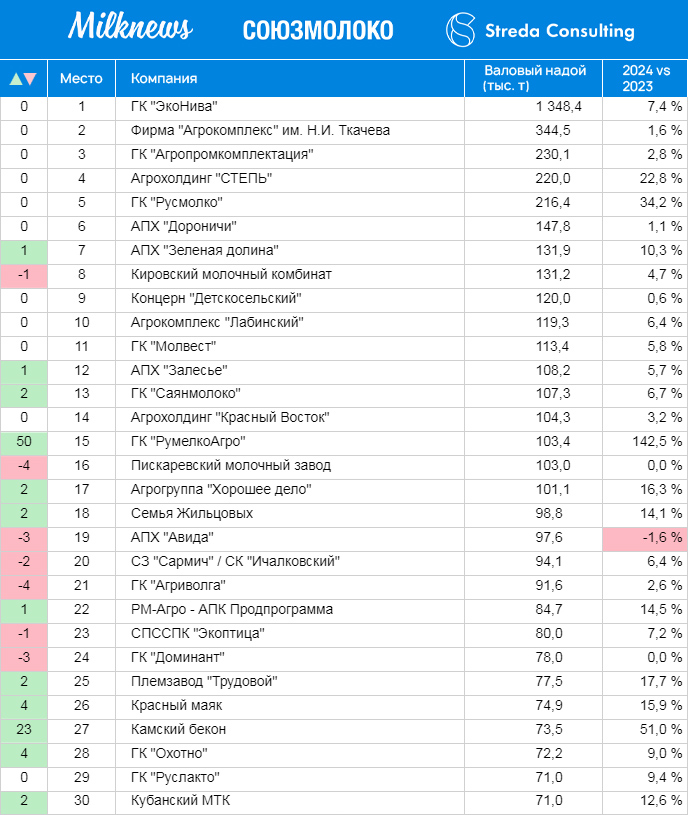Click Агрогруппа "Хорошее дело" cell
Image resolution: width=688 pixels, height=815 pixels.
290,489
